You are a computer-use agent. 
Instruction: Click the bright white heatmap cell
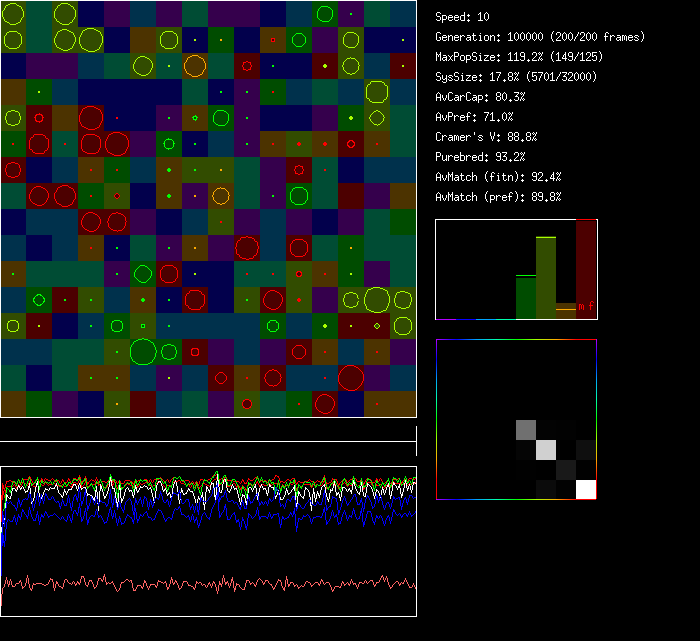585,489
